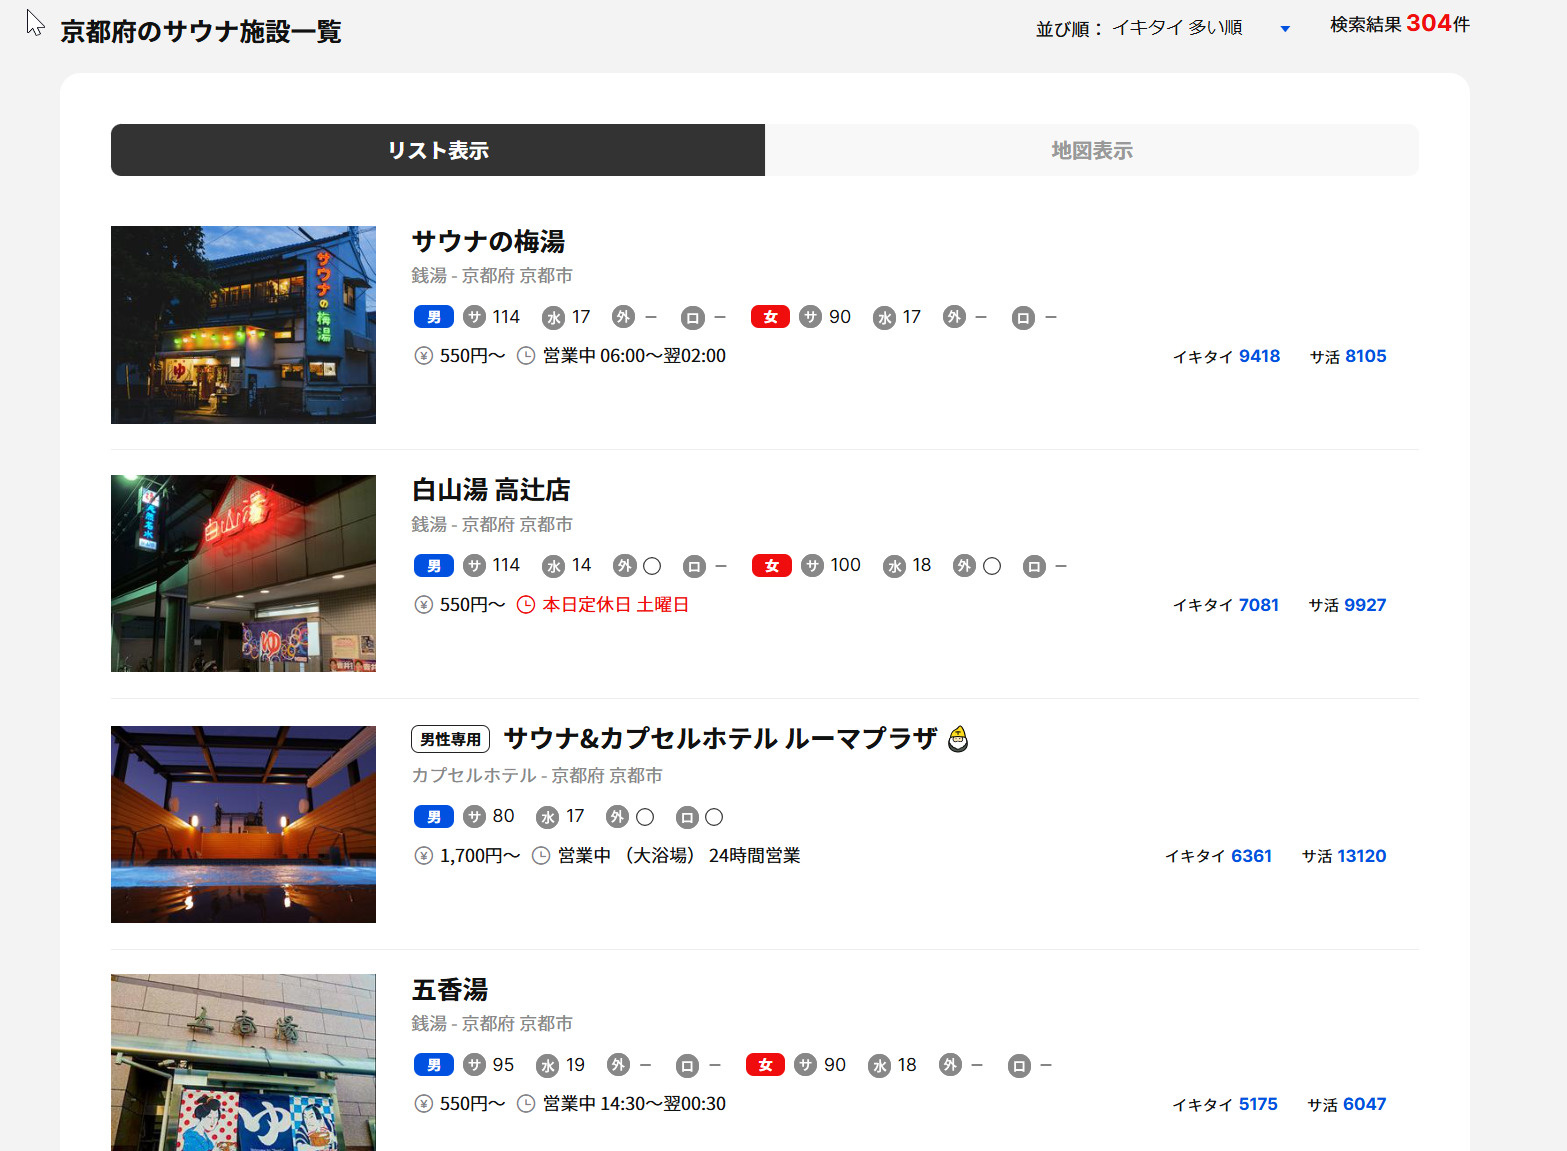Select the リスト表示 list view tab
1567x1151 pixels.
pos(438,150)
